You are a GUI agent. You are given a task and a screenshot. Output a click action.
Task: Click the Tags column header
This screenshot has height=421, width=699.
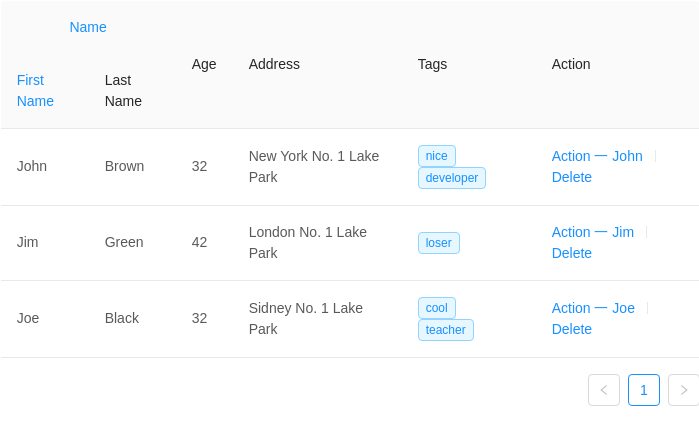pyautogui.click(x=432, y=64)
